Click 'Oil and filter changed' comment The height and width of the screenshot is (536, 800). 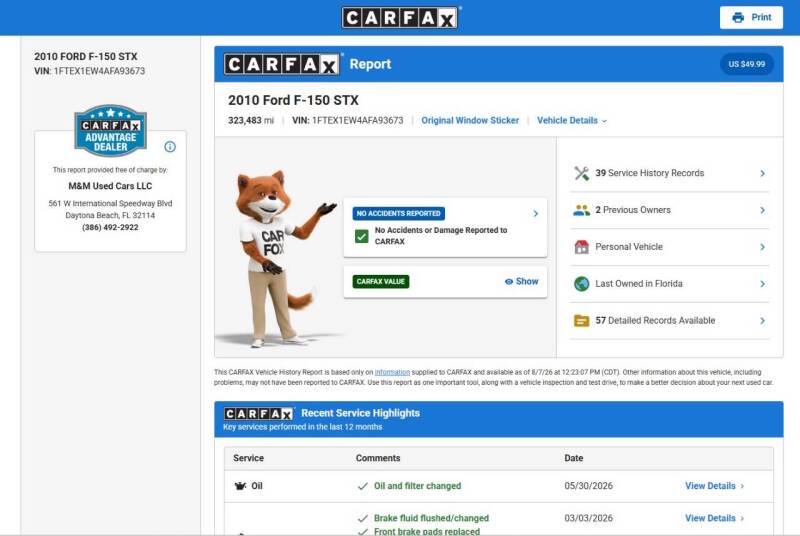[417, 486]
